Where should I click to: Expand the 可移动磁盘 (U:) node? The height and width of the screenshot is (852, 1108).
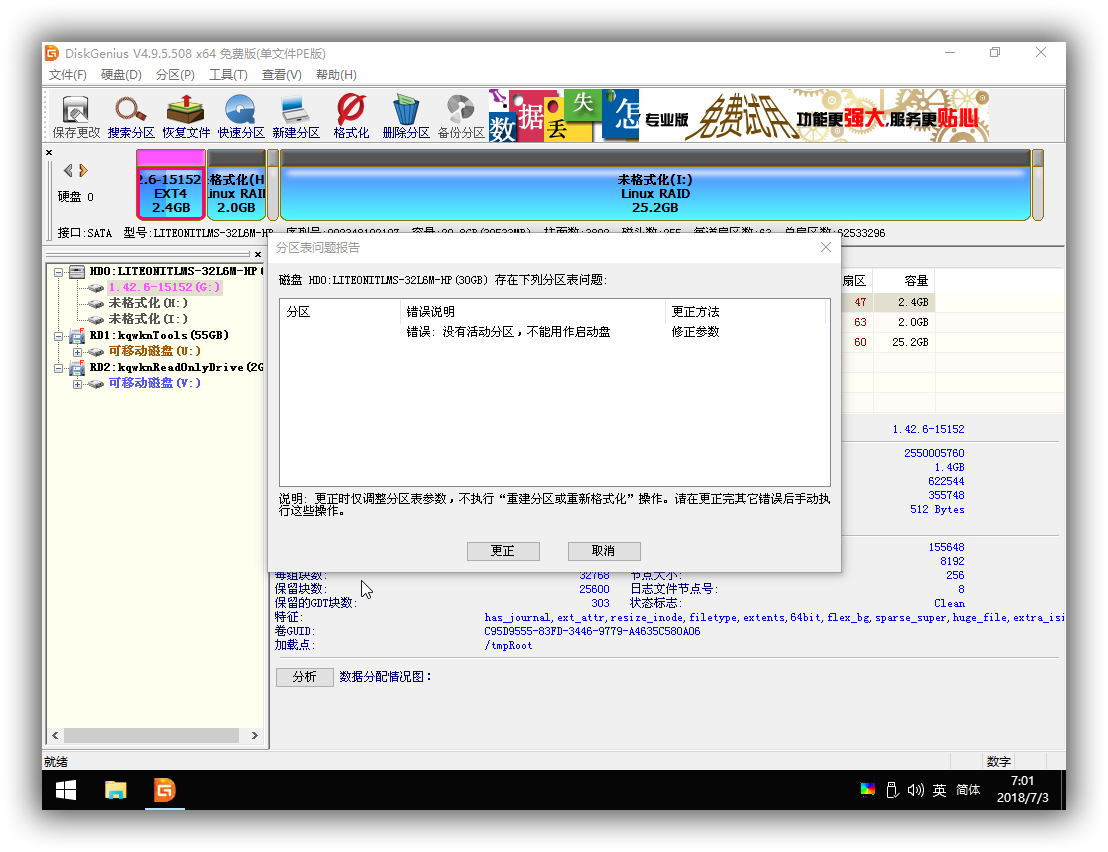pos(77,352)
